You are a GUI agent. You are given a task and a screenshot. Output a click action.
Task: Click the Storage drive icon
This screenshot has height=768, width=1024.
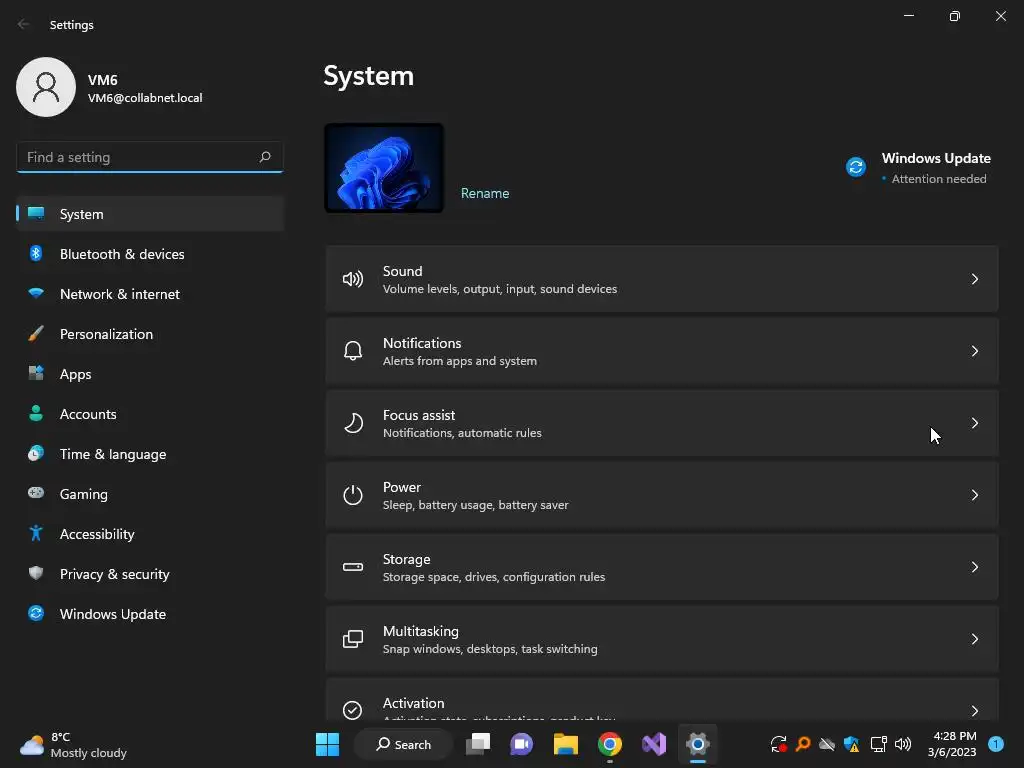pos(353,567)
